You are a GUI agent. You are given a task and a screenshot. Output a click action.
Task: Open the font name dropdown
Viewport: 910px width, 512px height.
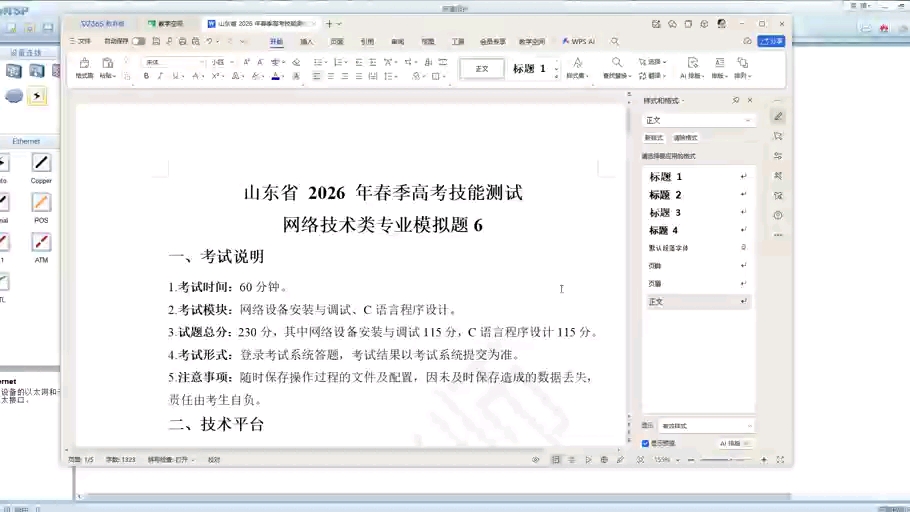pos(202,62)
